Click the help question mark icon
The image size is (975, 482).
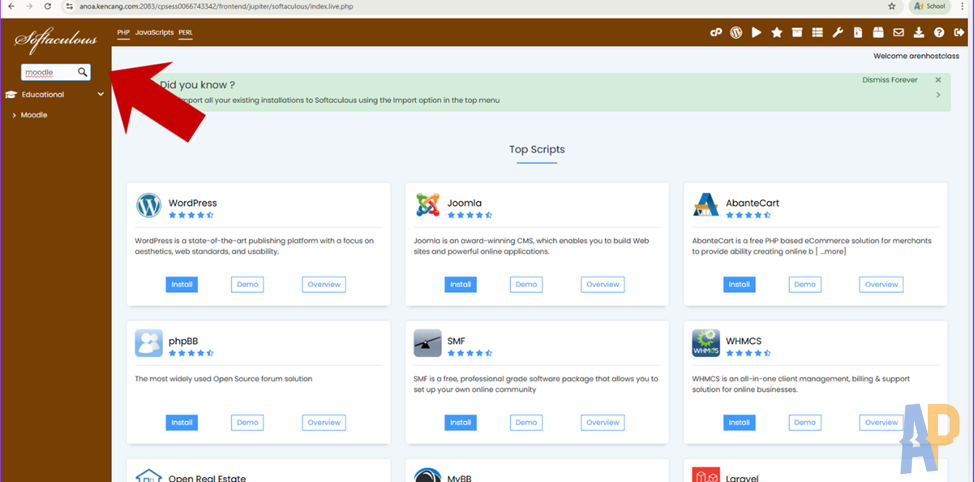tap(939, 33)
